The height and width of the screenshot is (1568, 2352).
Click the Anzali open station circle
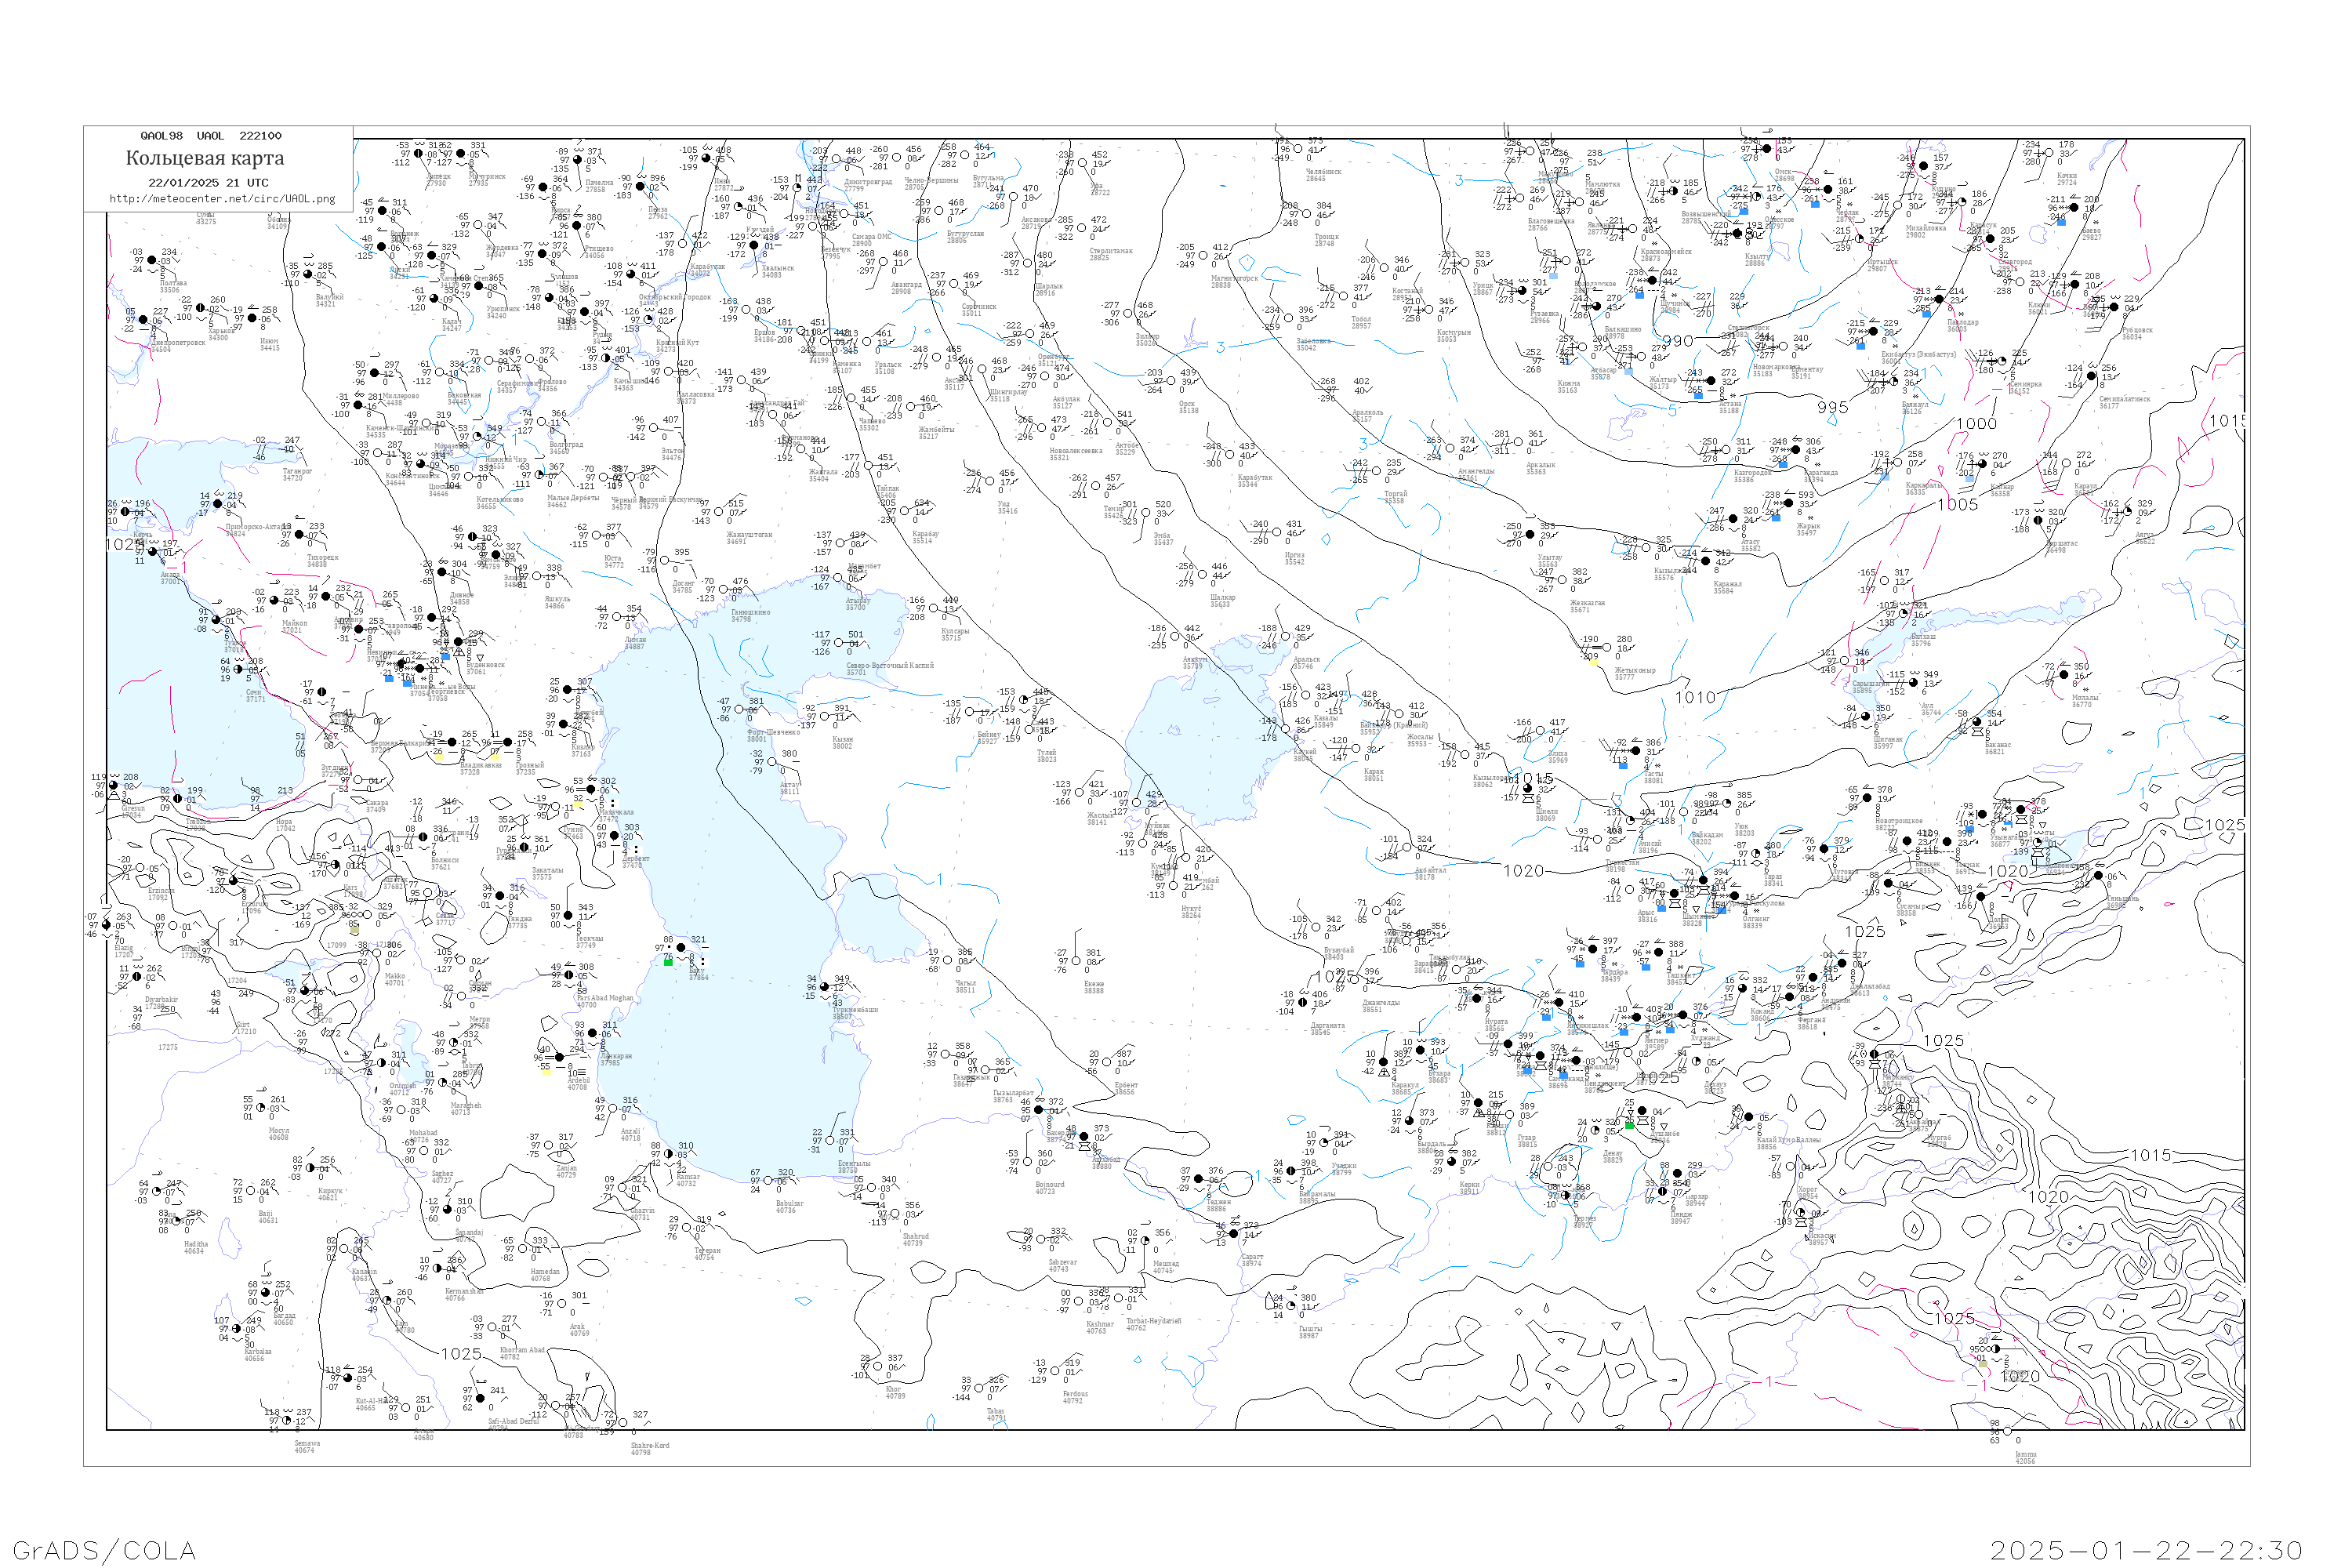click(614, 1109)
